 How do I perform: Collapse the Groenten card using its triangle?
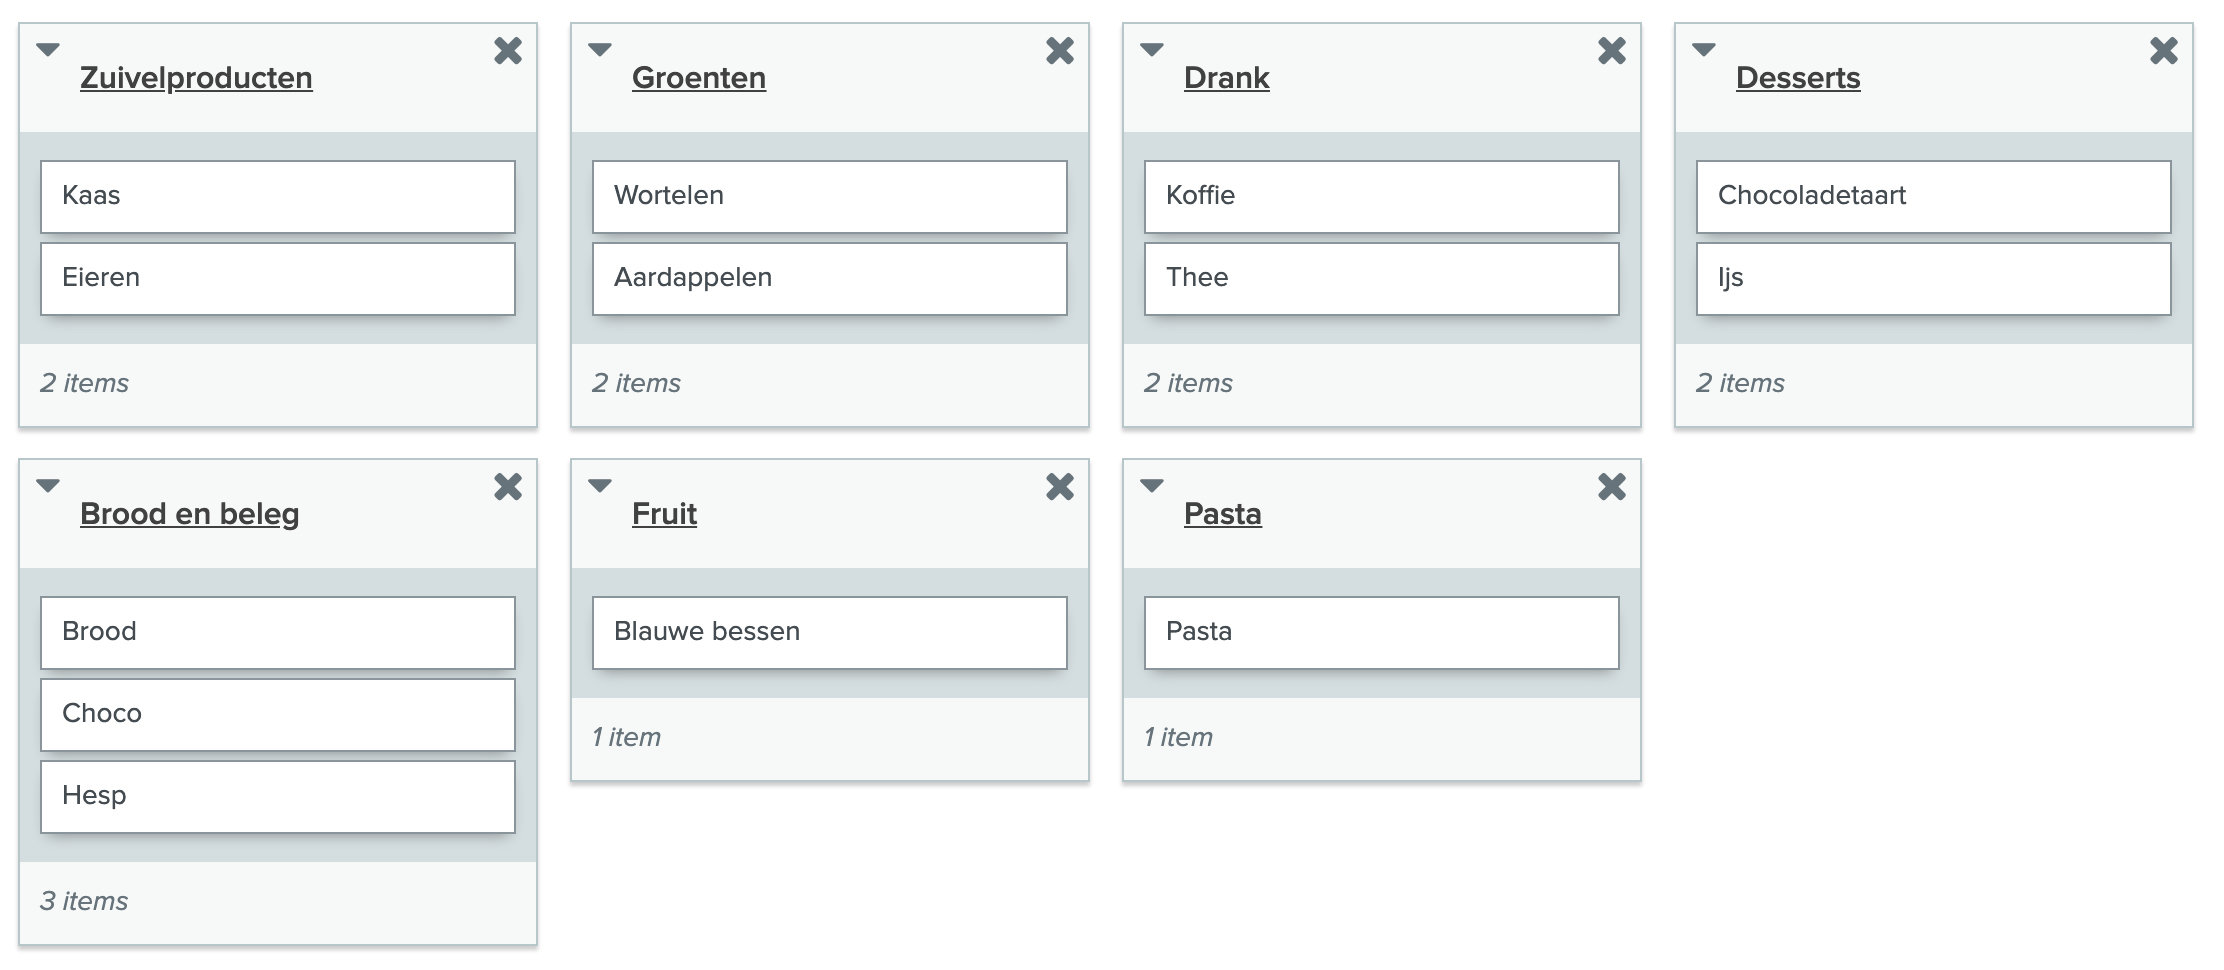click(600, 49)
